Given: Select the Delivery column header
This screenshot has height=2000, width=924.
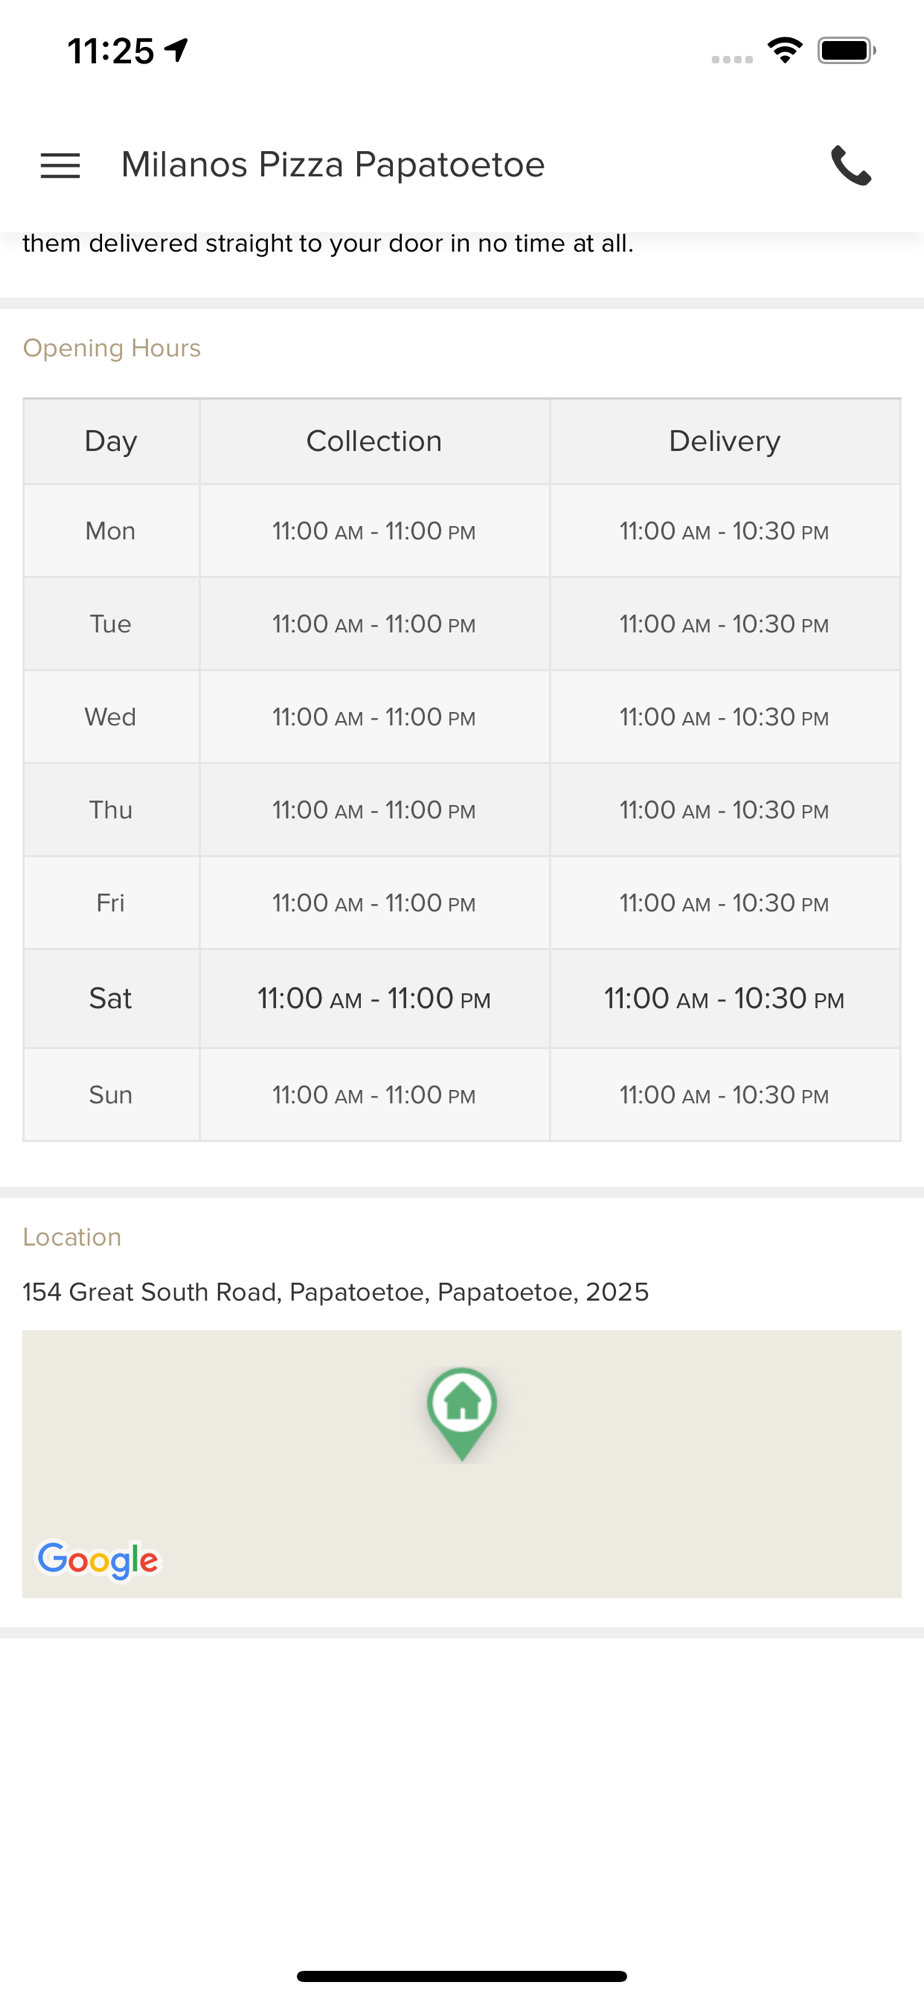Looking at the screenshot, I should coord(725,441).
